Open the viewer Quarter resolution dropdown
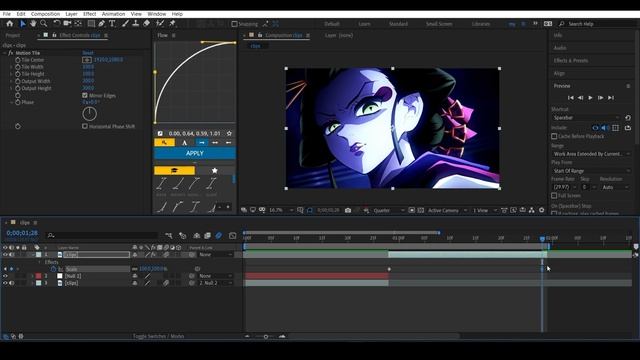The height and width of the screenshot is (360, 640). [388, 210]
